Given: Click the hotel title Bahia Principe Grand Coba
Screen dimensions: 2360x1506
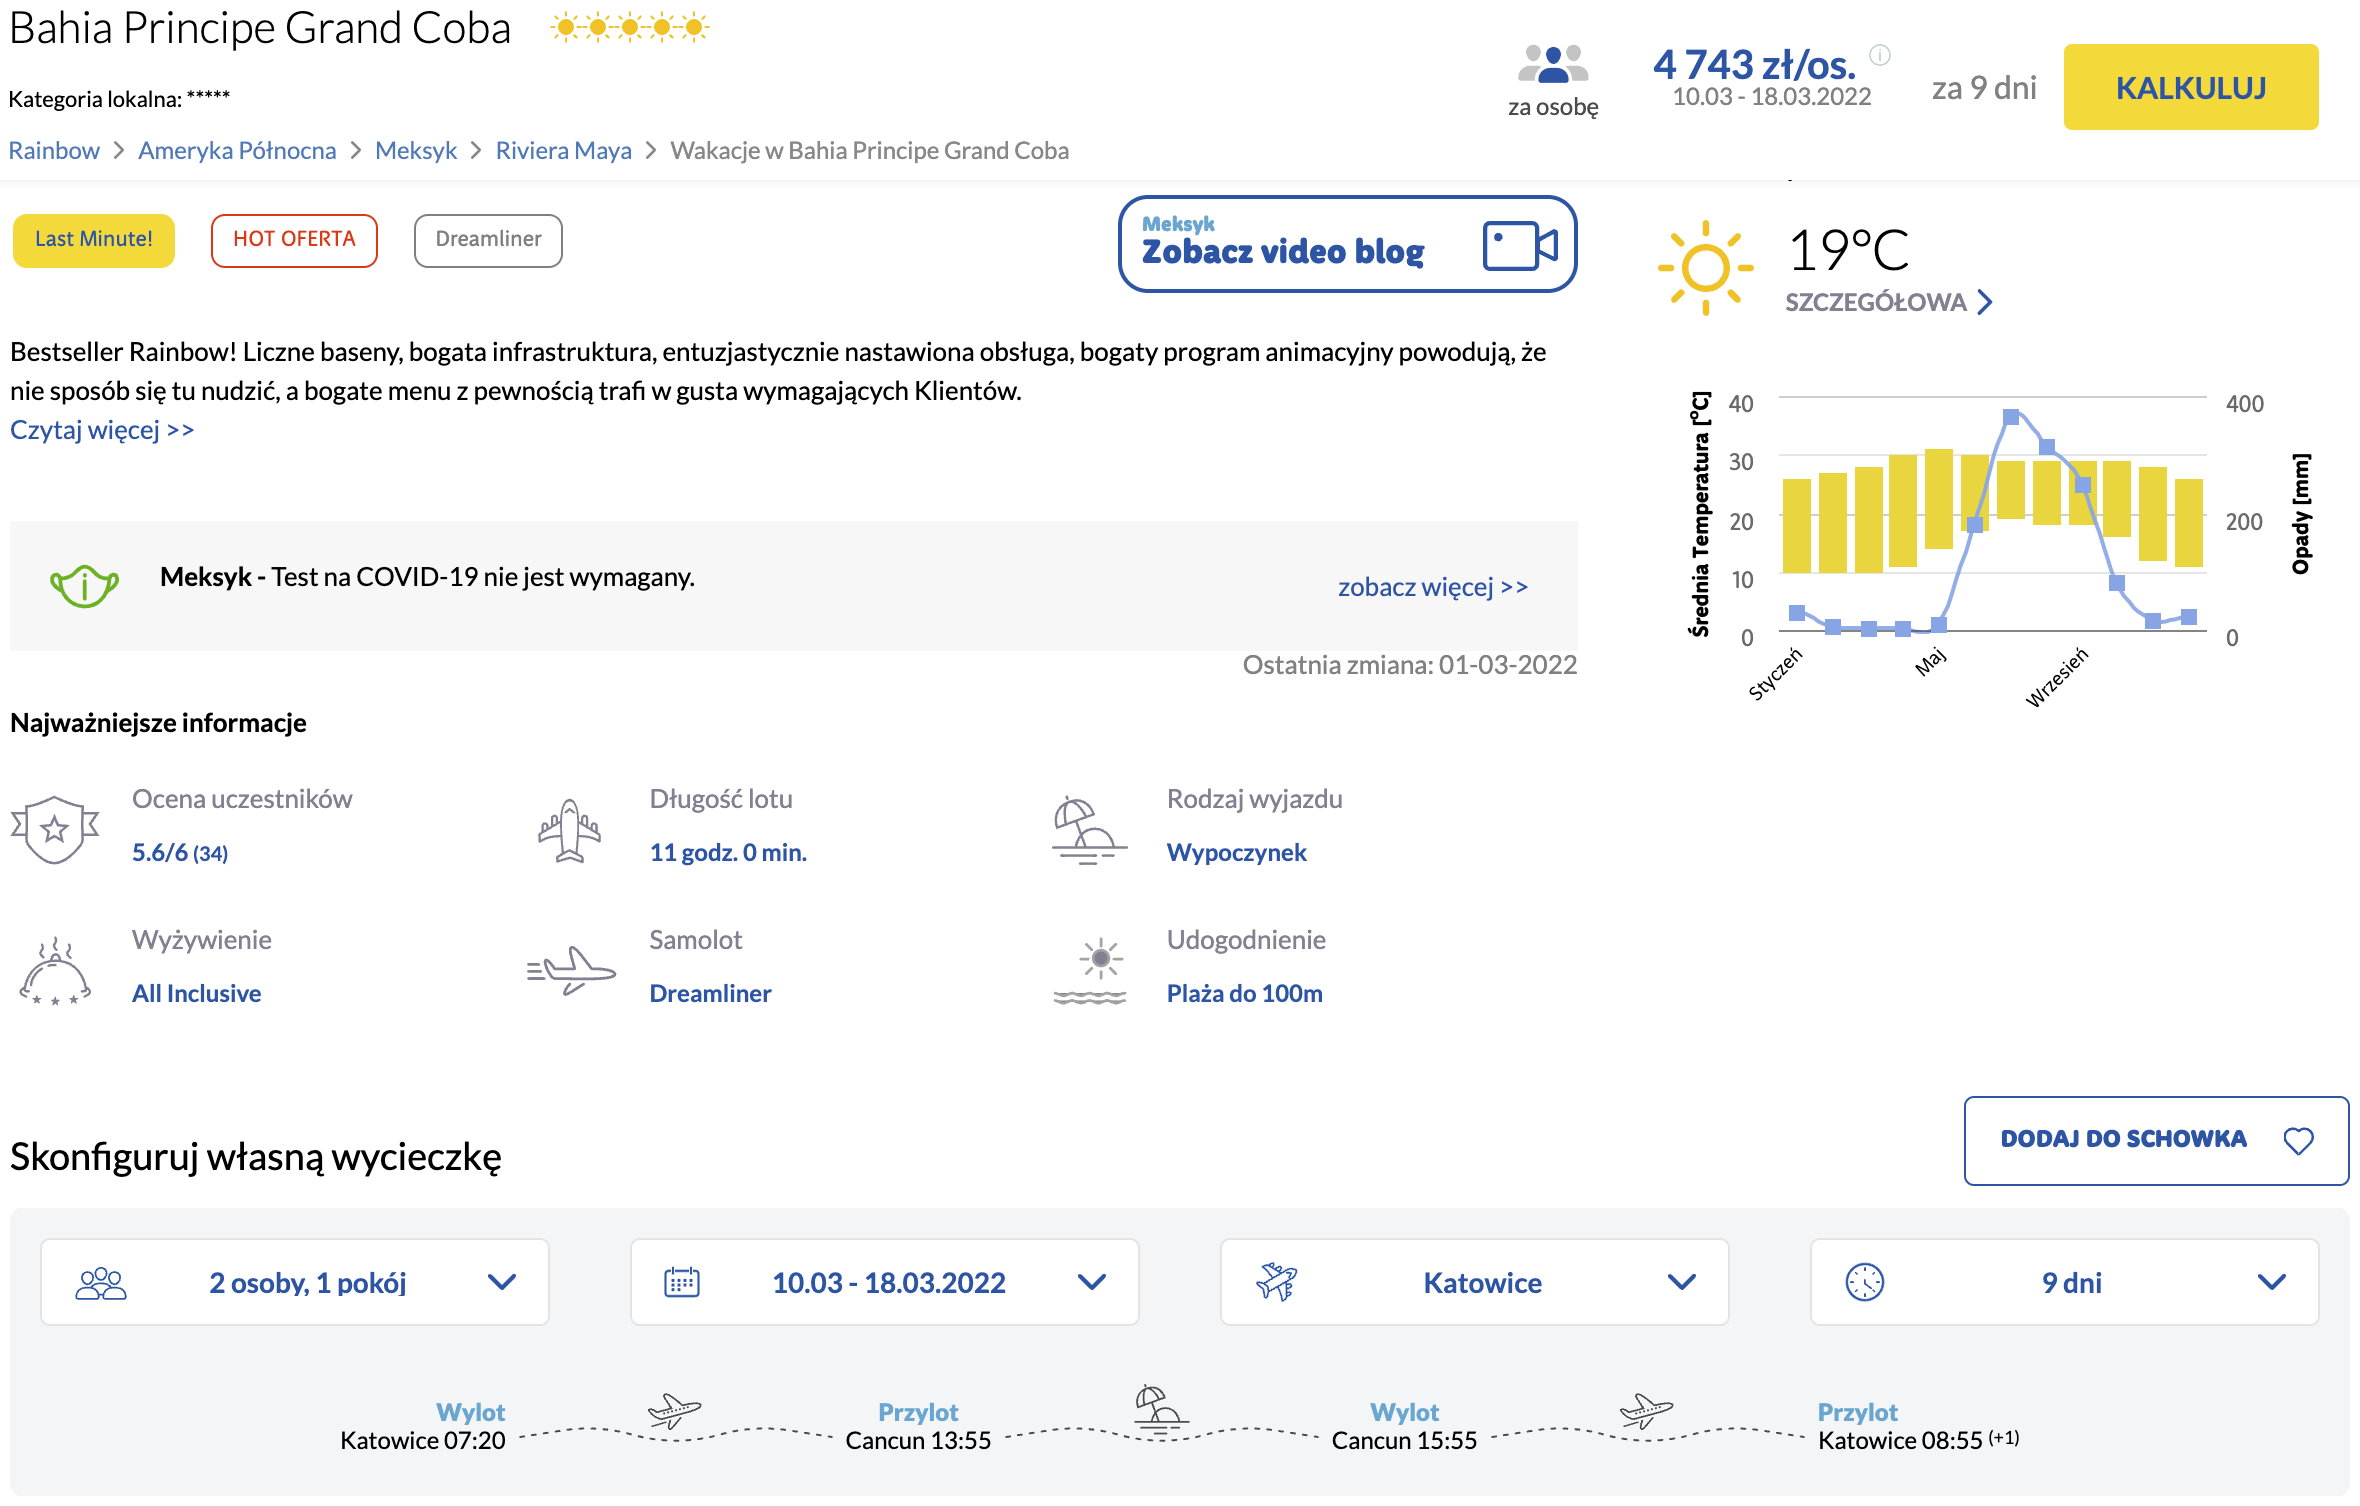Looking at the screenshot, I should (x=260, y=29).
